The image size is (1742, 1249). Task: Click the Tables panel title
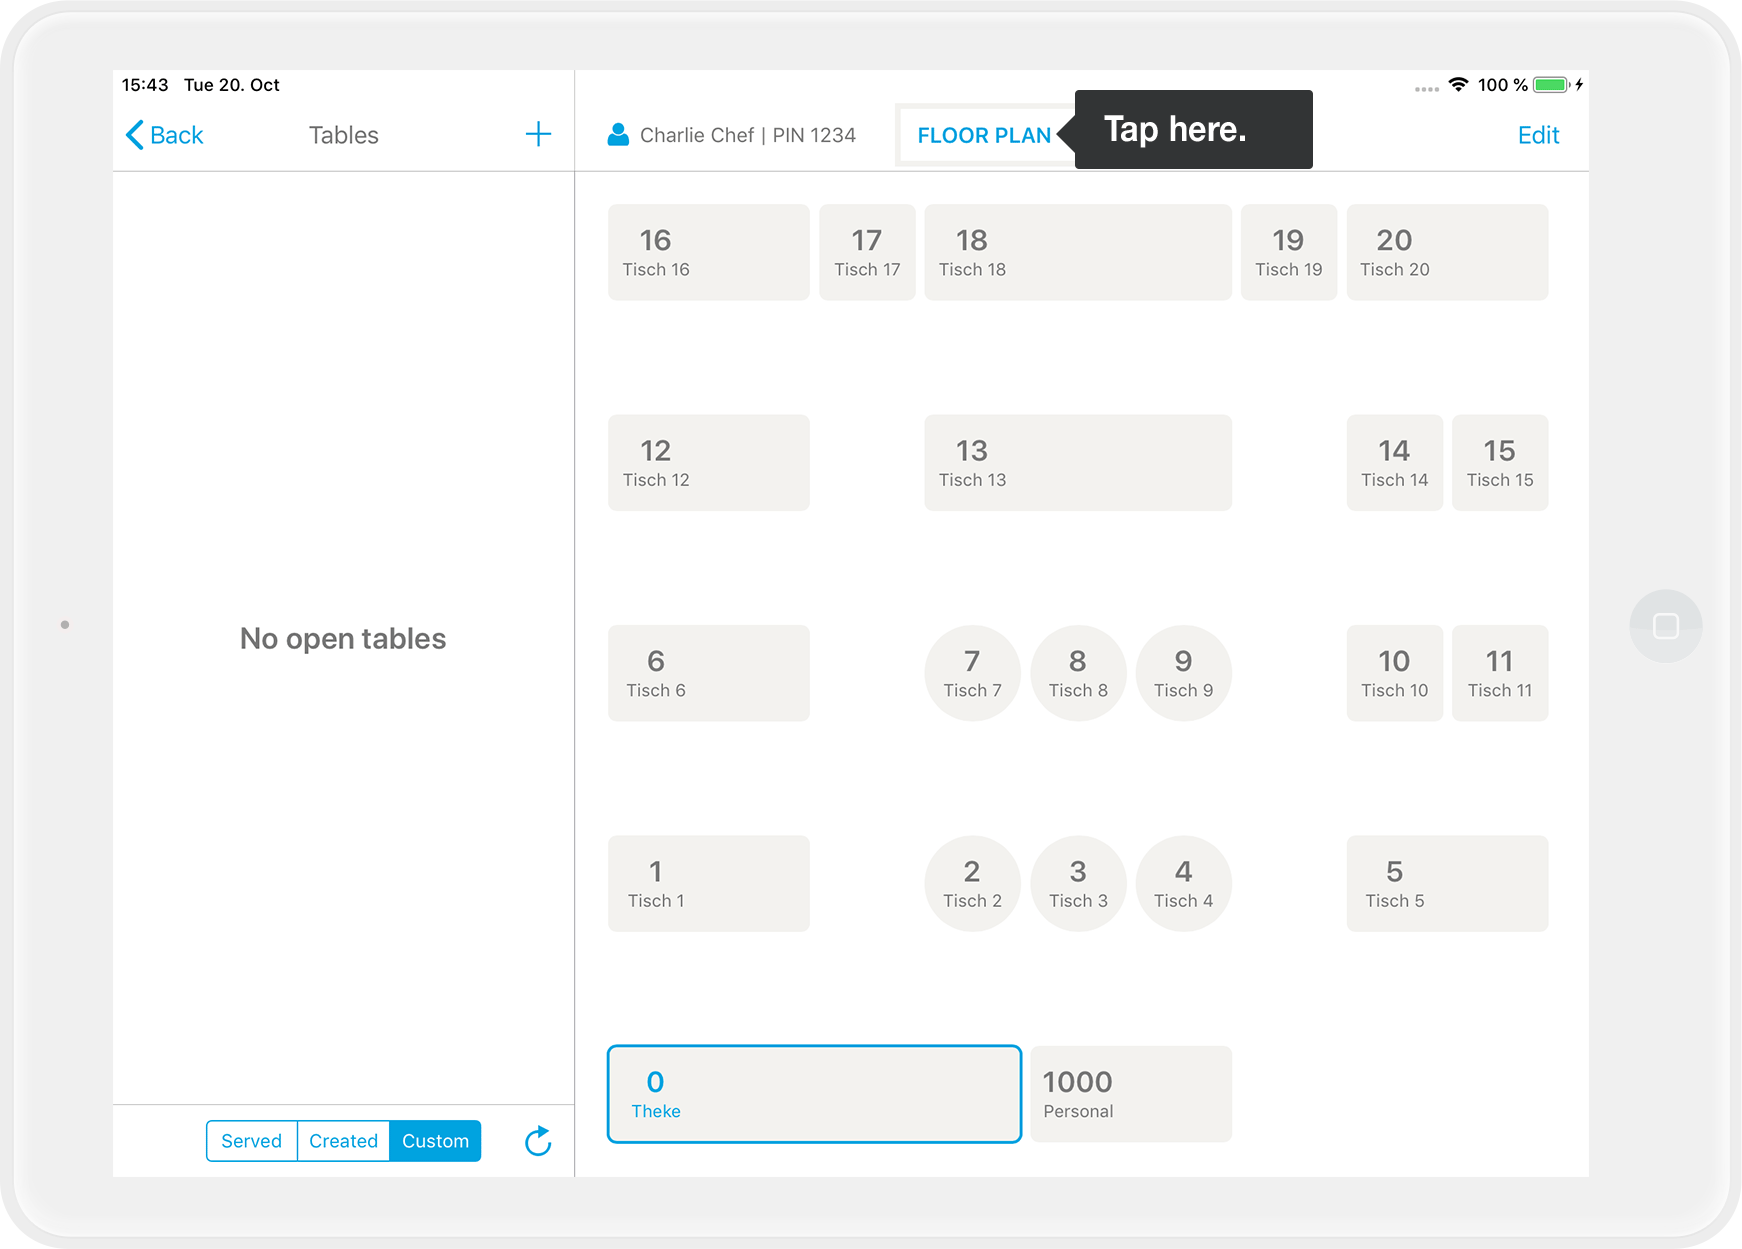343,135
